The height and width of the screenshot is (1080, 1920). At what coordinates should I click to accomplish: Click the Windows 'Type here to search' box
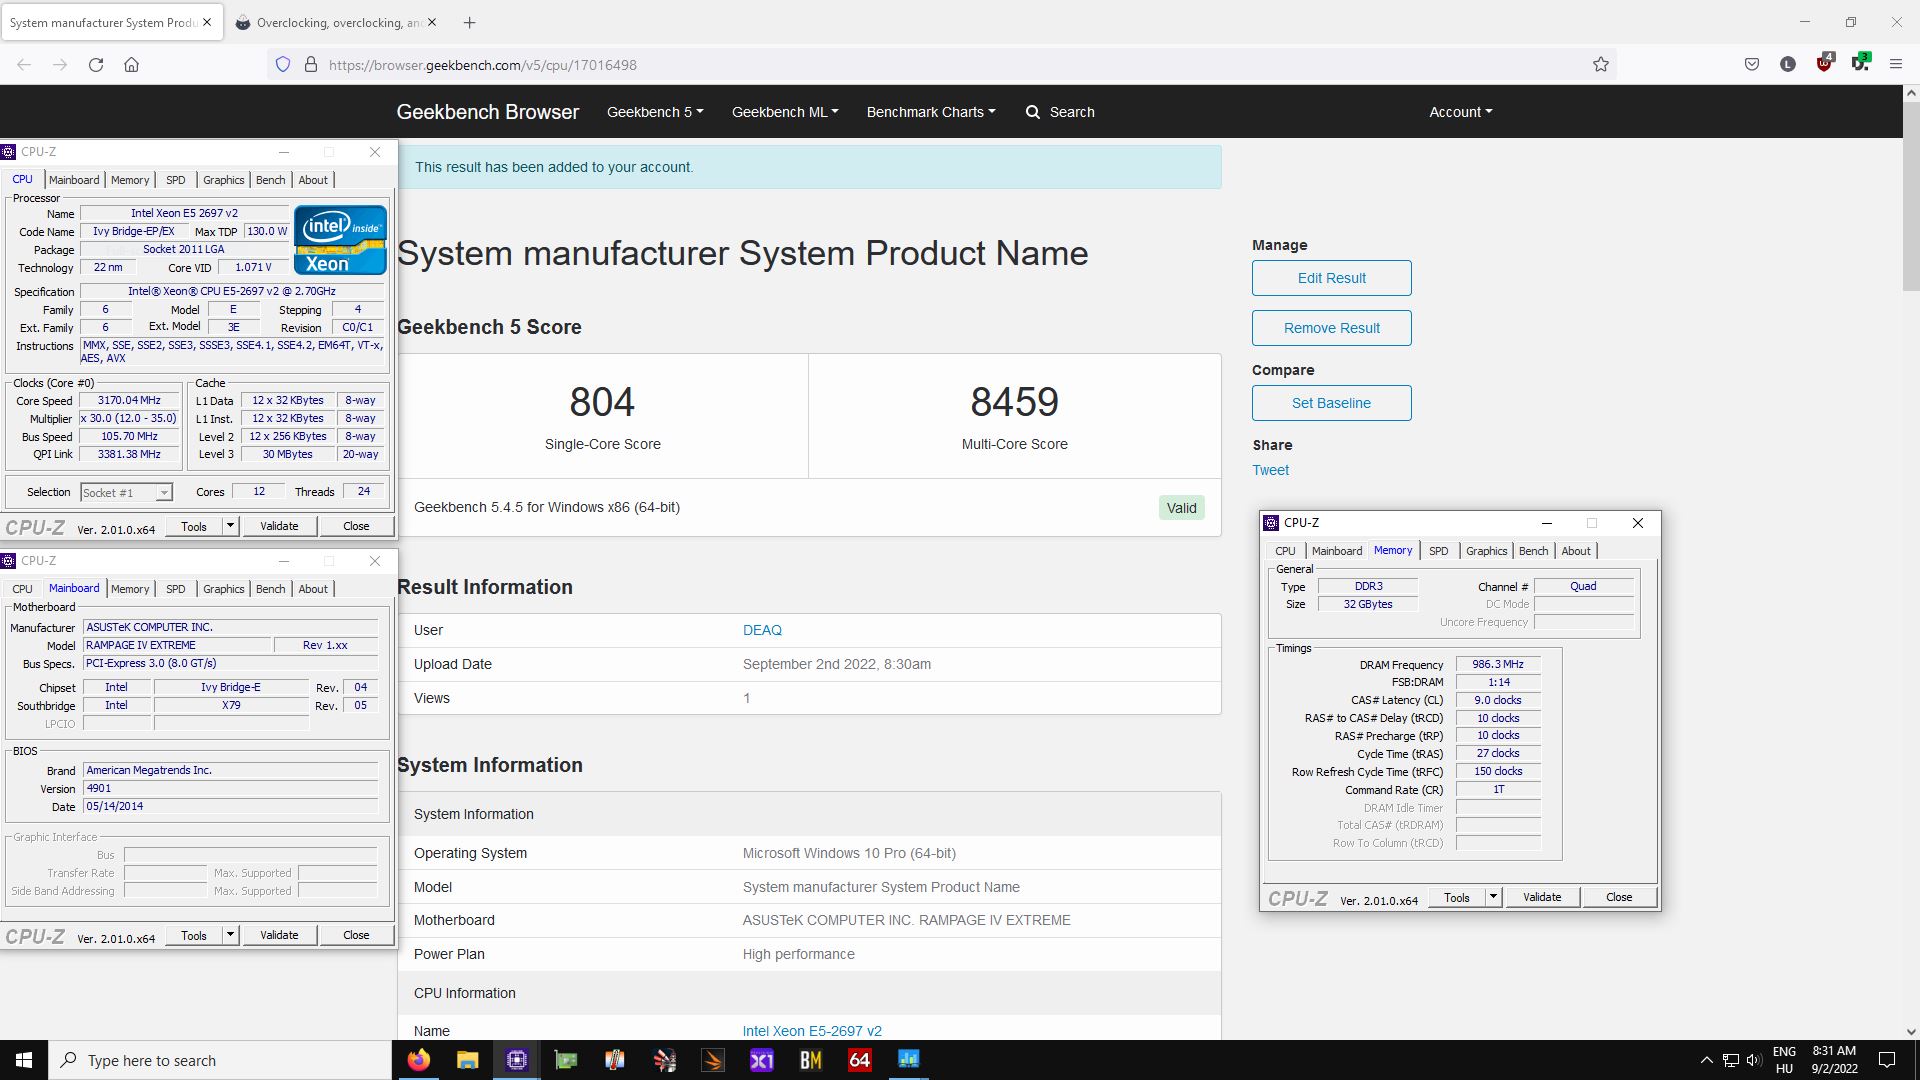pyautogui.click(x=220, y=1060)
